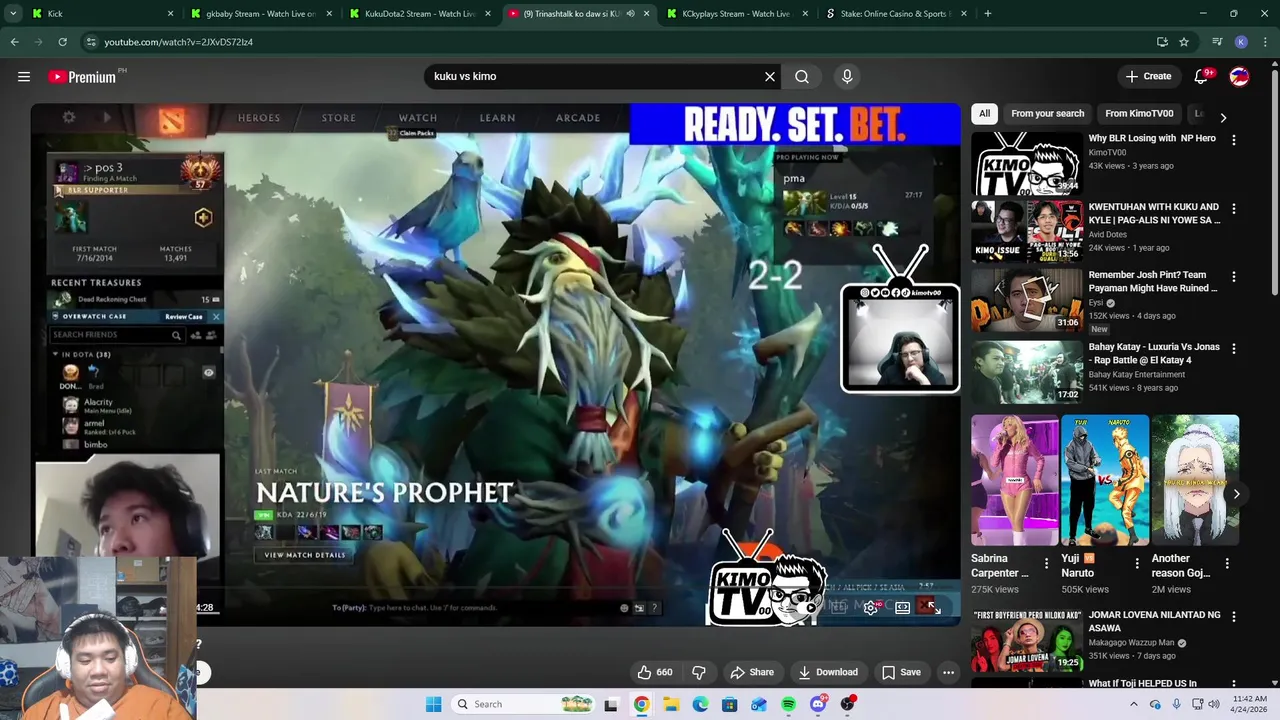Open Chrome three-dot menu
Image resolution: width=1280 pixels, height=720 pixels.
click(1265, 42)
